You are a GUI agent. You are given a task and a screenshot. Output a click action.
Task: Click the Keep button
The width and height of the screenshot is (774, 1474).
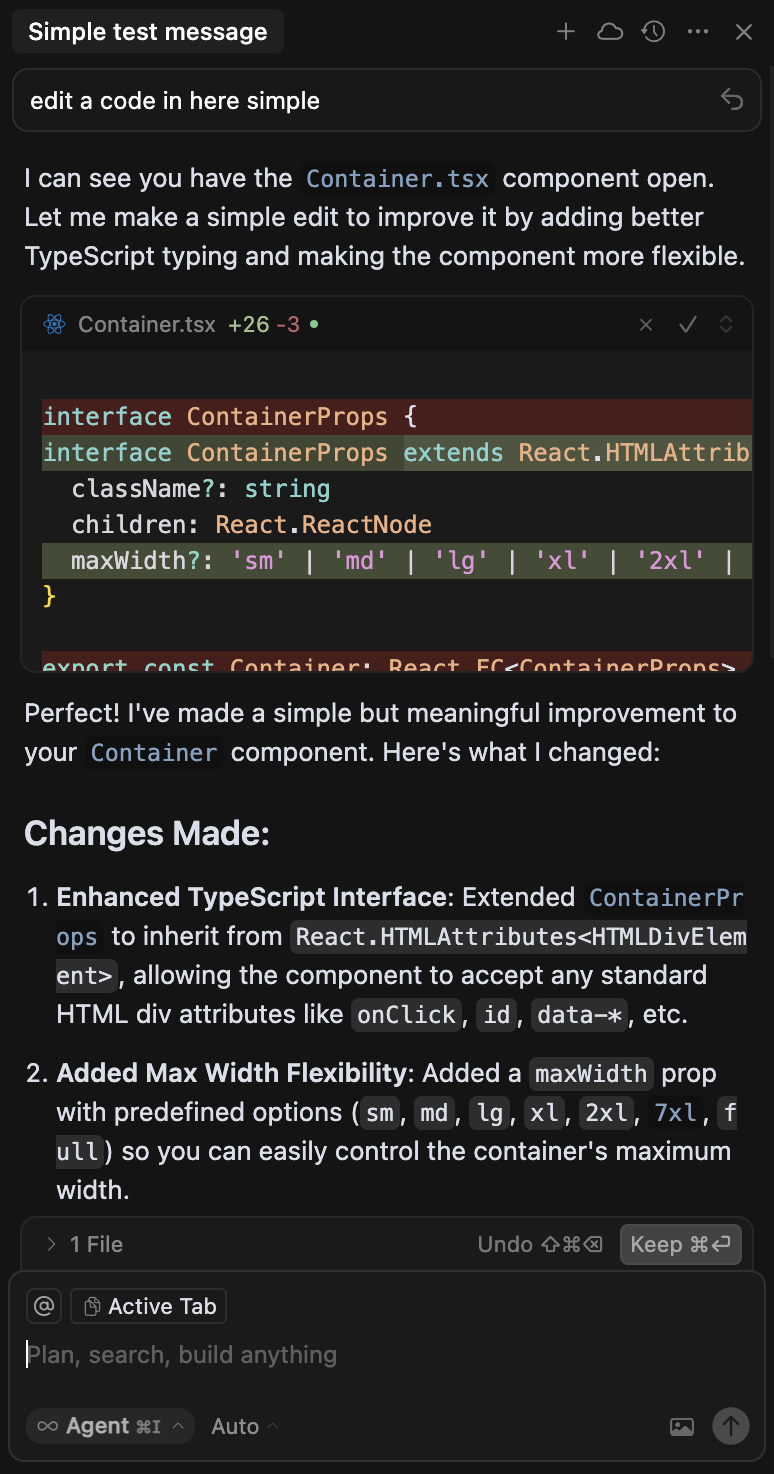pos(680,1244)
